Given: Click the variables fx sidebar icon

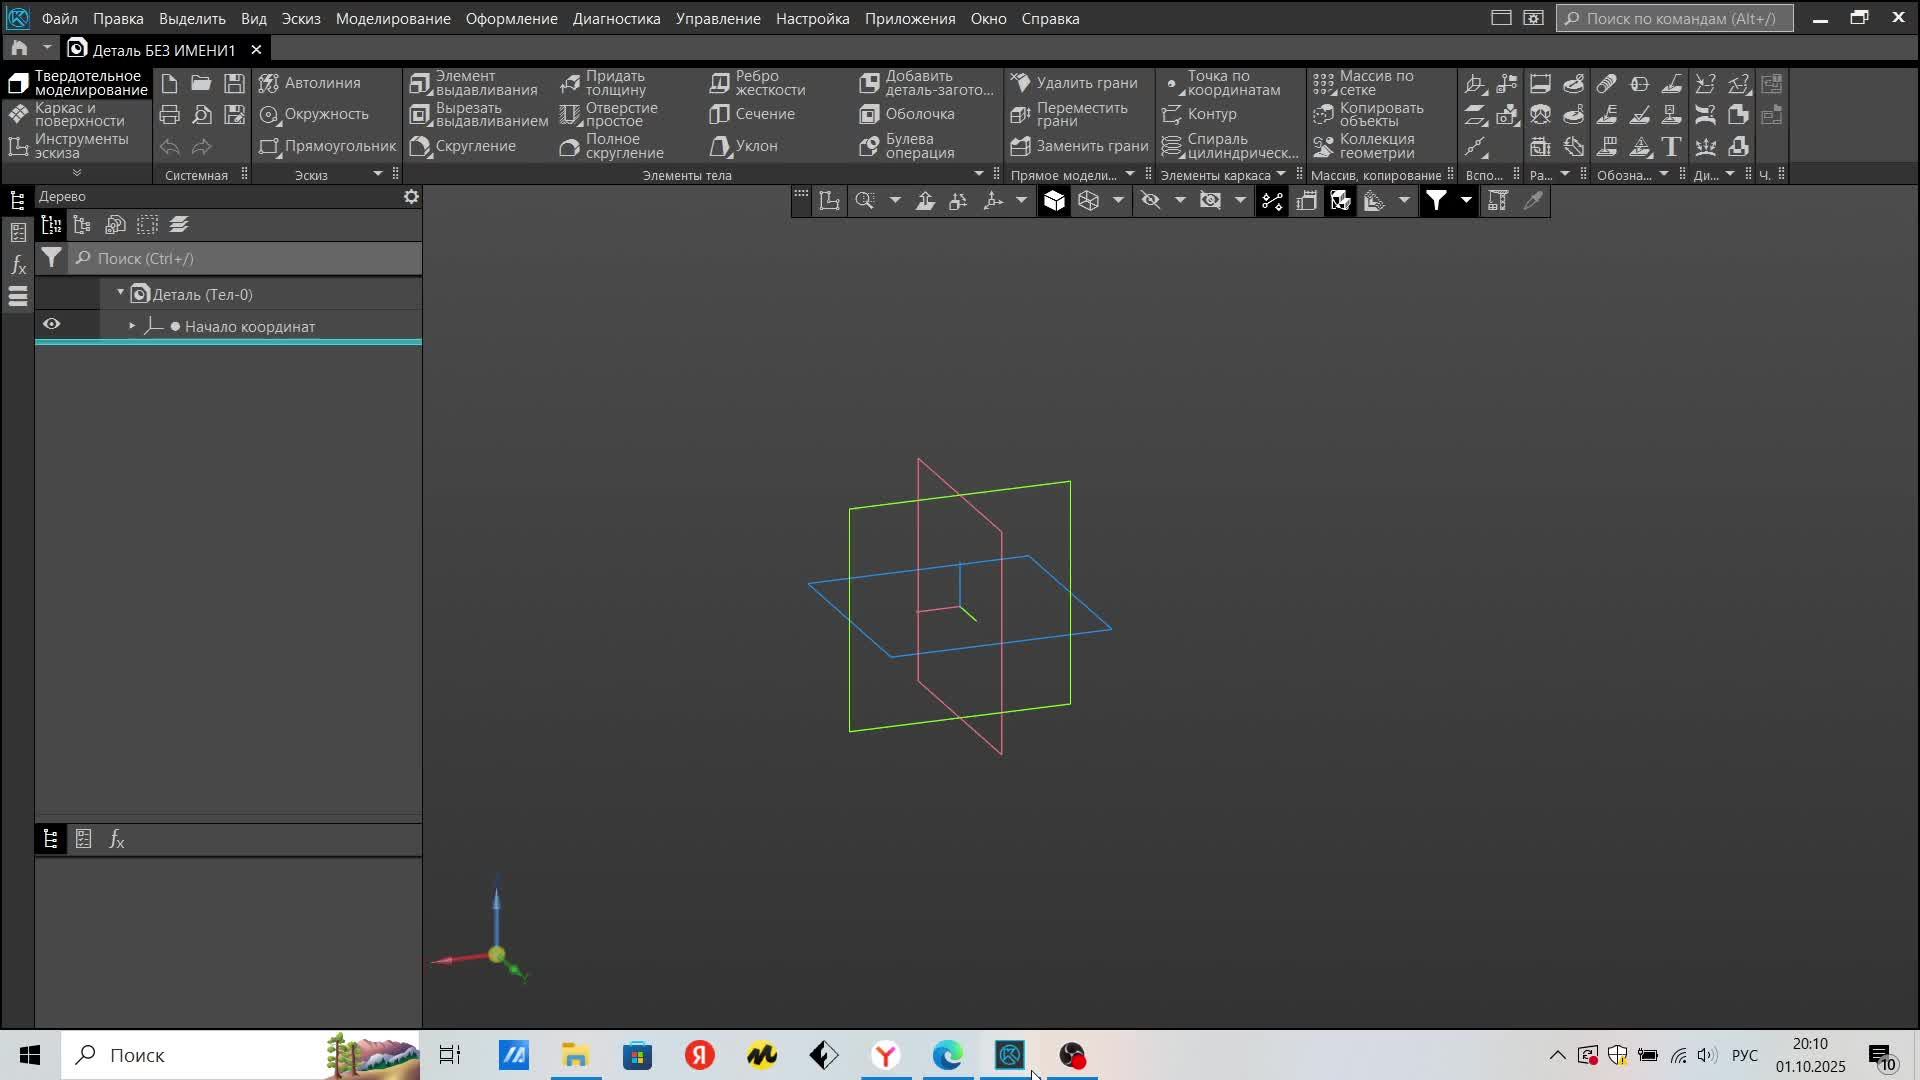Looking at the screenshot, I should click(x=18, y=265).
